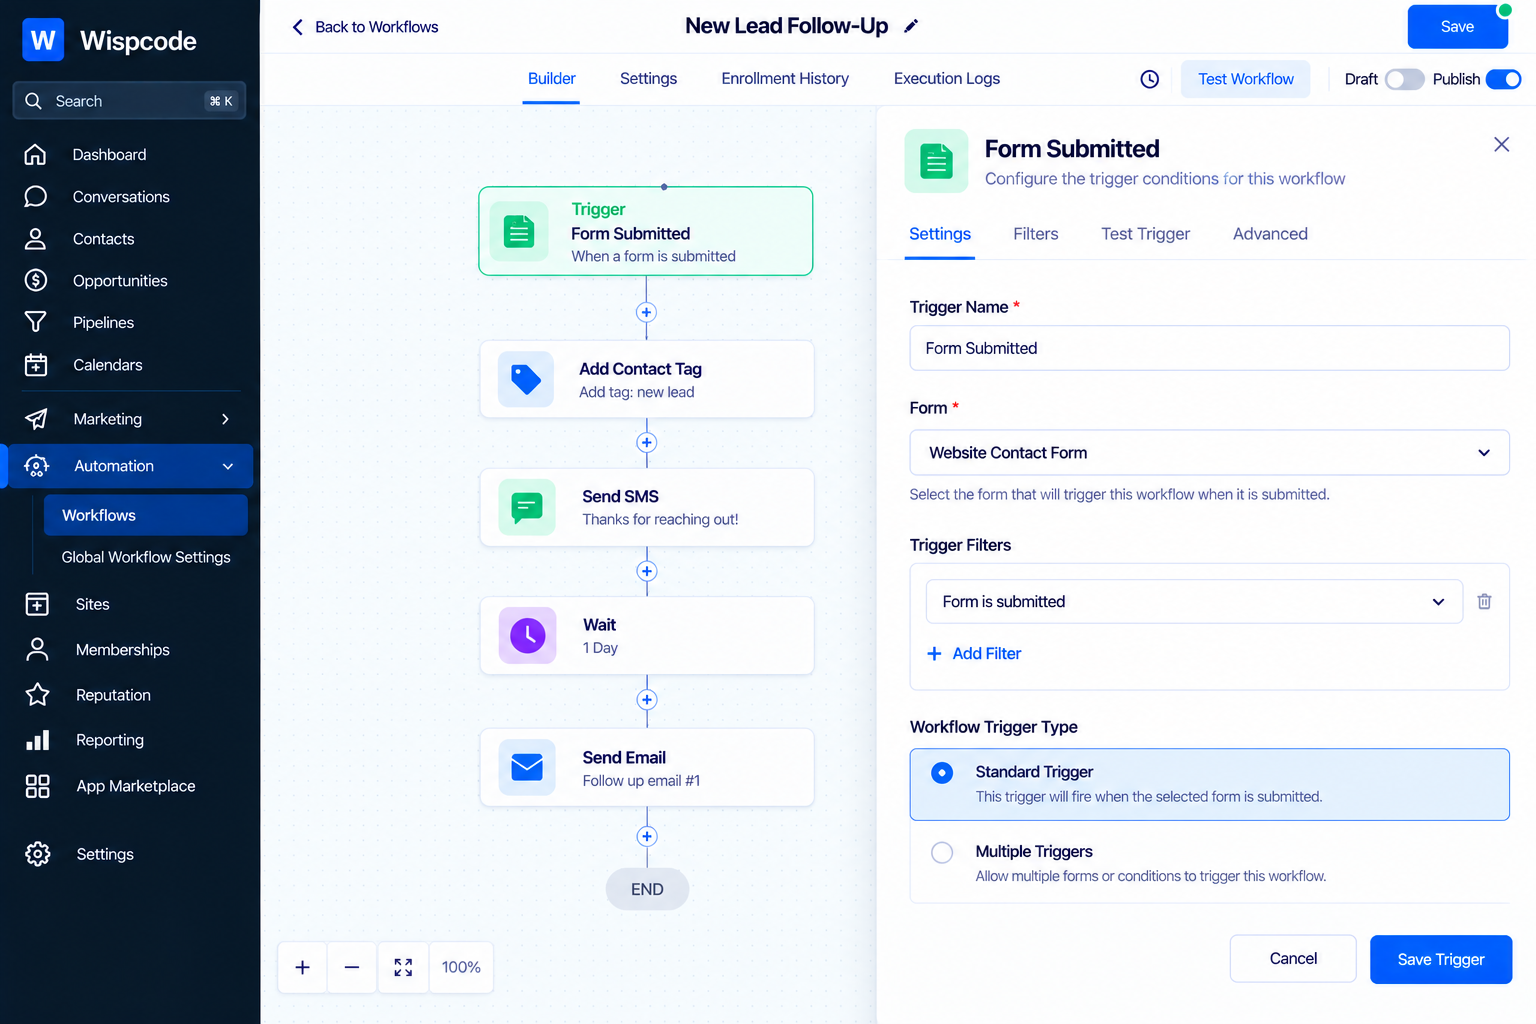
Task: Open version history clock icon
Action: click(x=1150, y=79)
